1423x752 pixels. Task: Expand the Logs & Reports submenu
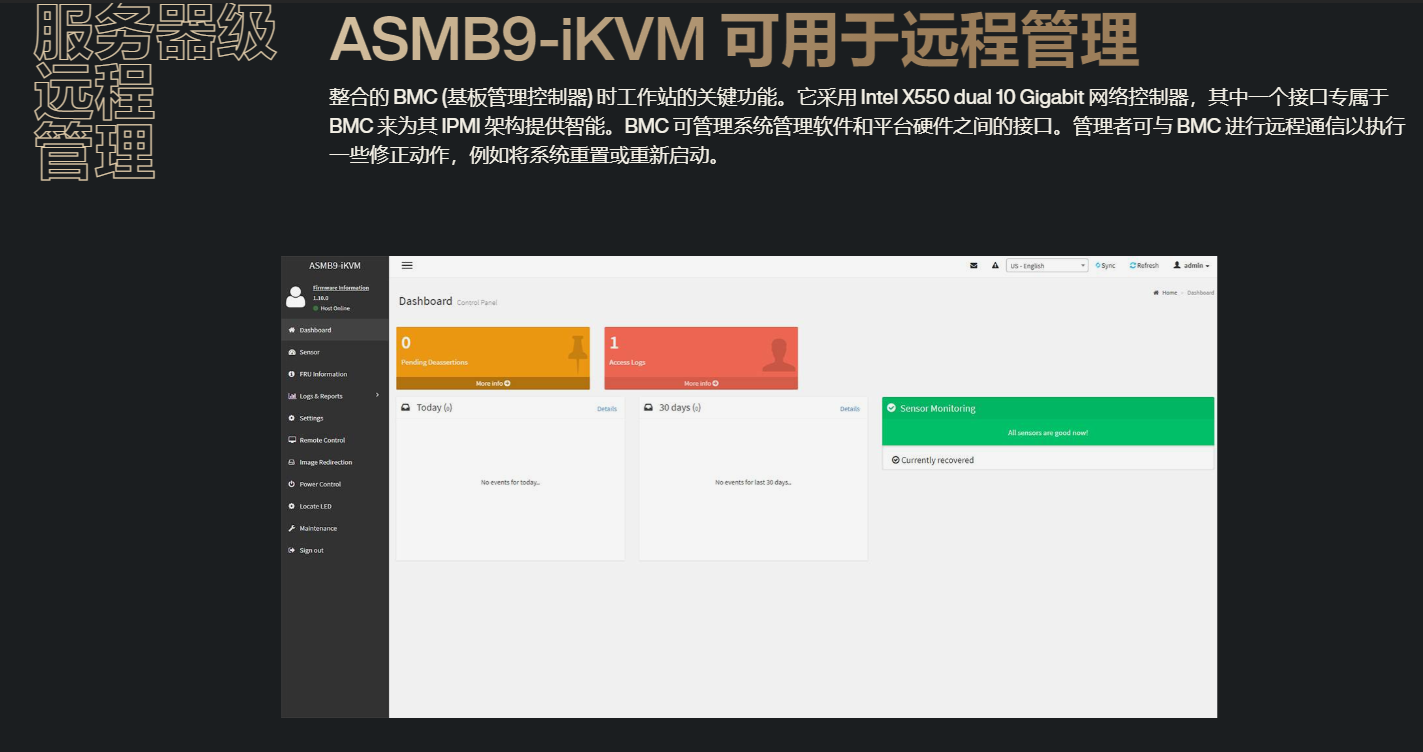pyautogui.click(x=332, y=396)
